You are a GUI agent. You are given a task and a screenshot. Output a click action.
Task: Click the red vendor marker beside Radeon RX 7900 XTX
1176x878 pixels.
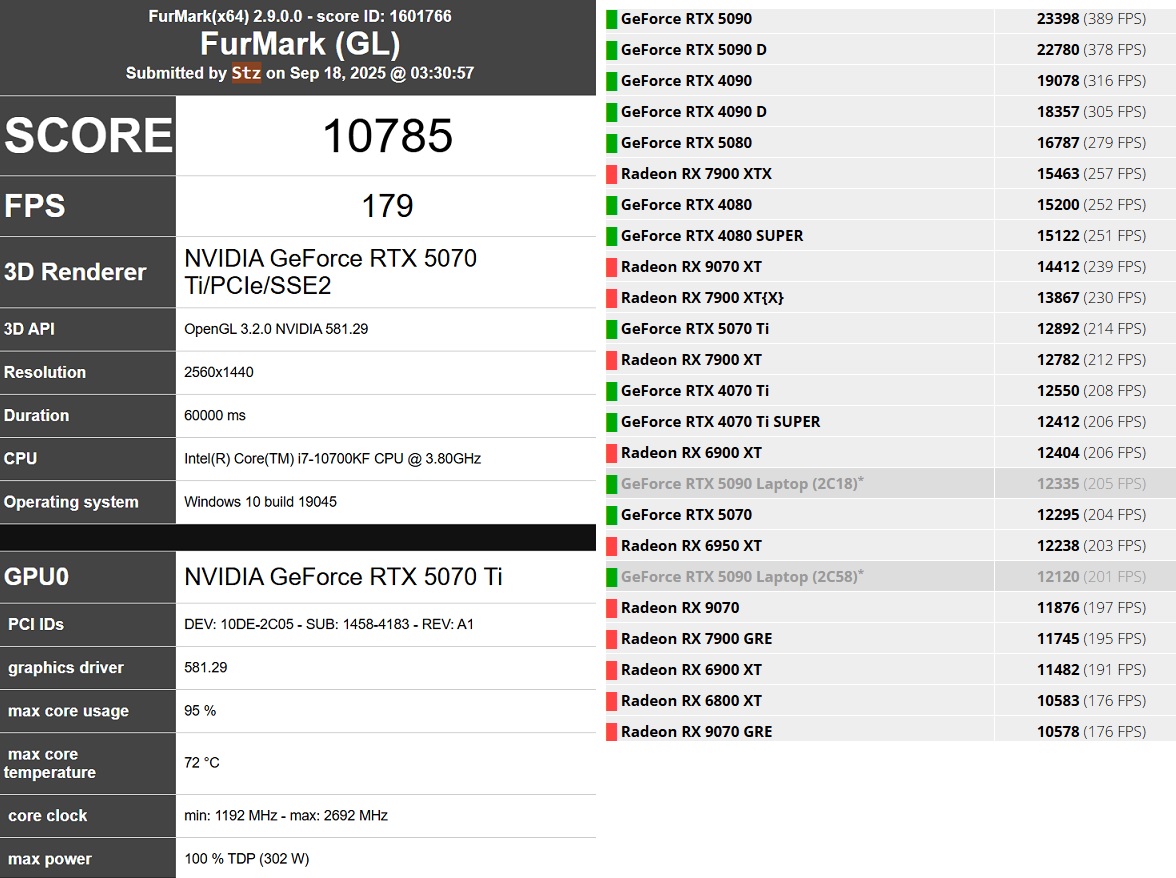coord(612,175)
